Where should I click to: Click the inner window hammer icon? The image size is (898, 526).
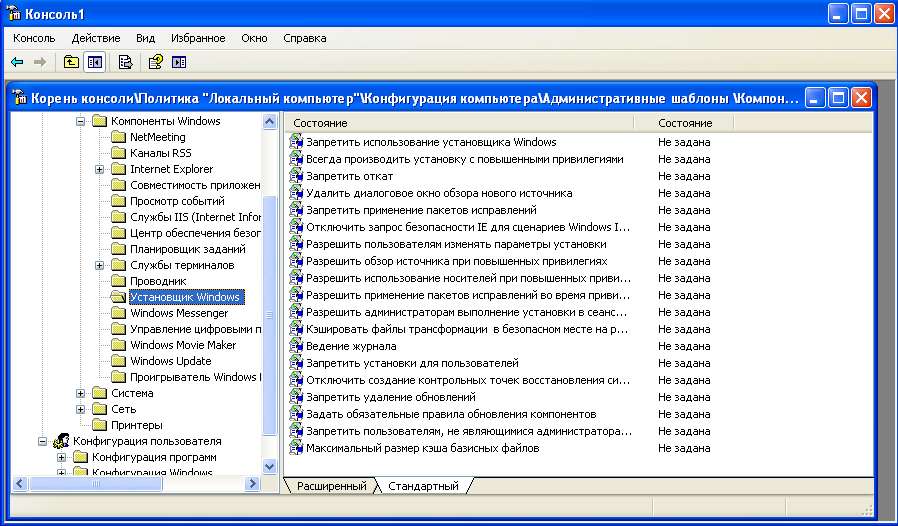click(20, 98)
